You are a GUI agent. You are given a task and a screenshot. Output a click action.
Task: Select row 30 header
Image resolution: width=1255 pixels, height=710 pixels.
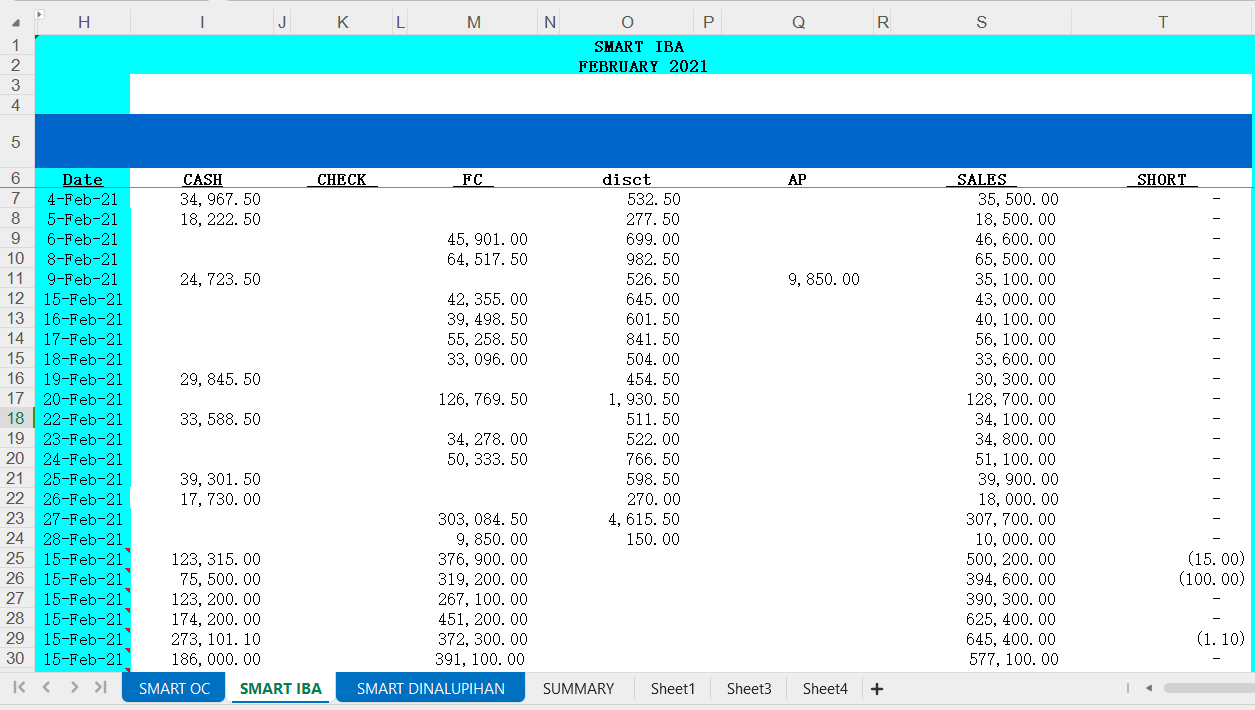pyautogui.click(x=17, y=659)
